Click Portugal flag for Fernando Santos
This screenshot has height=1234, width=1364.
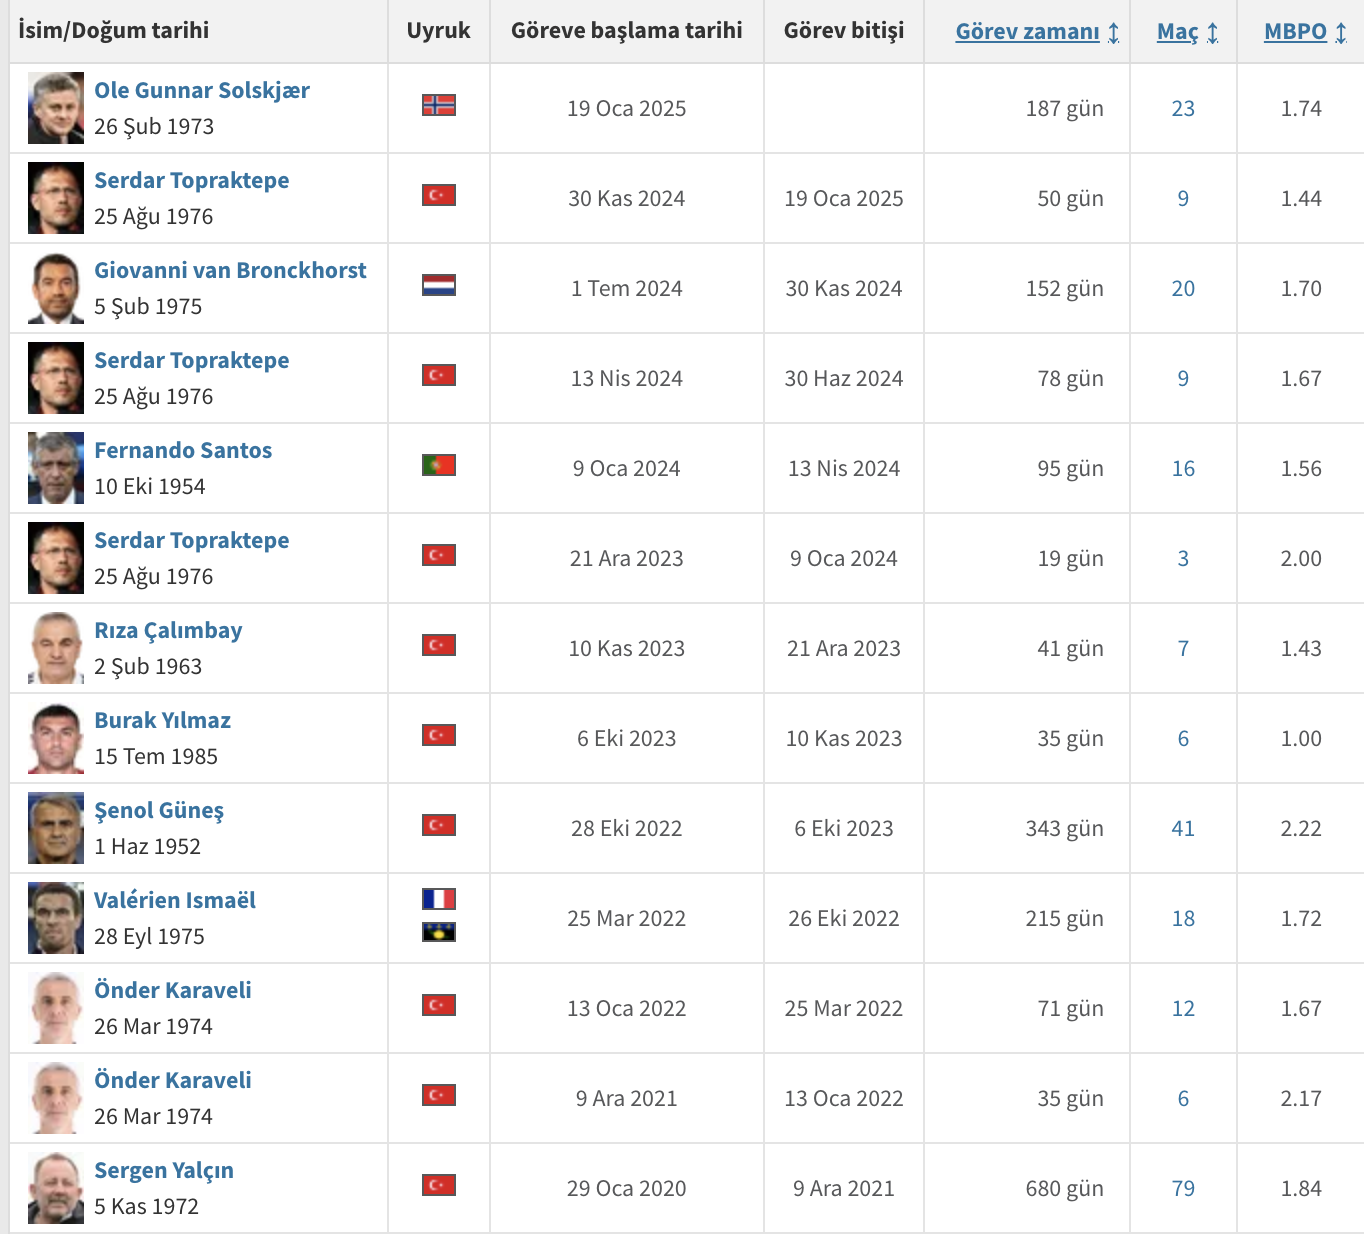click(x=439, y=465)
